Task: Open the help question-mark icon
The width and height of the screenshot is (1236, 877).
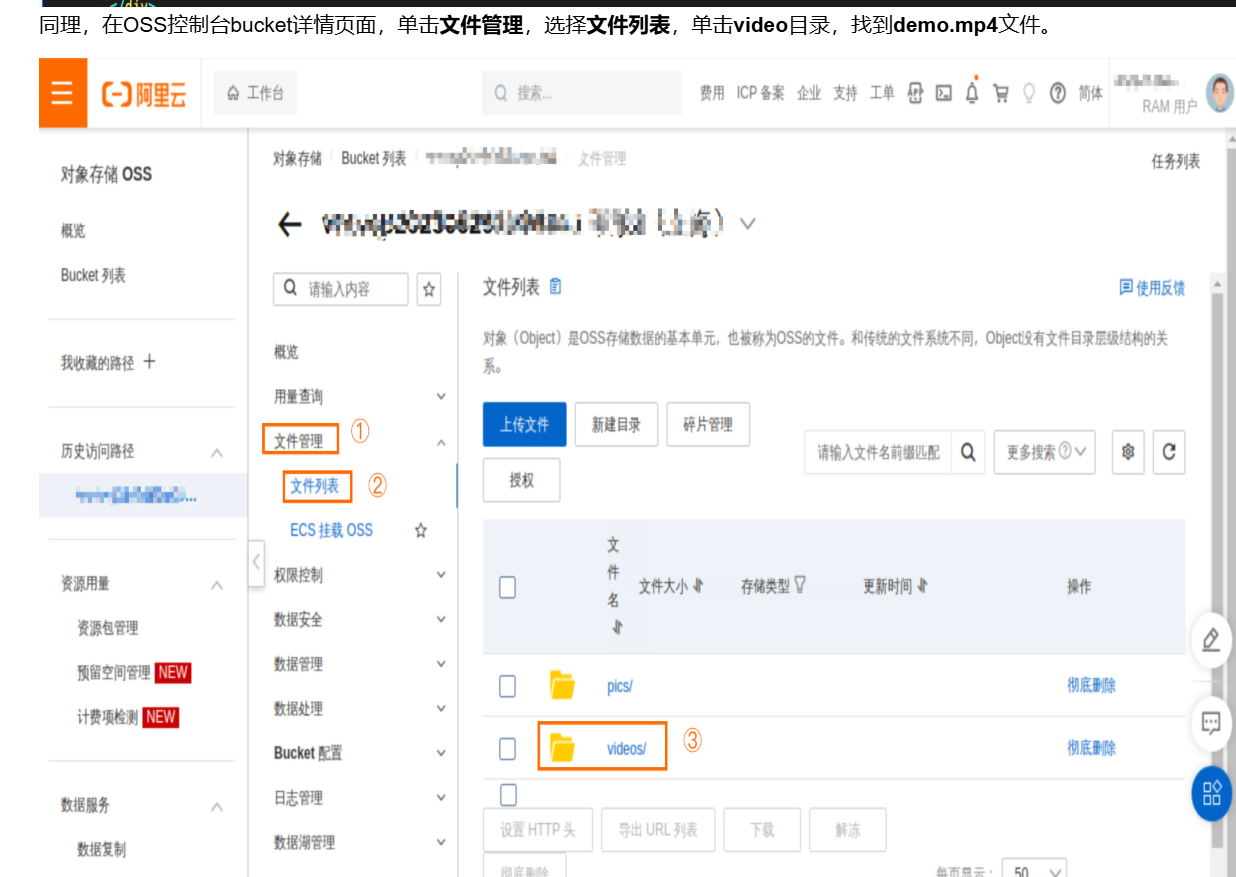Action: (1058, 93)
